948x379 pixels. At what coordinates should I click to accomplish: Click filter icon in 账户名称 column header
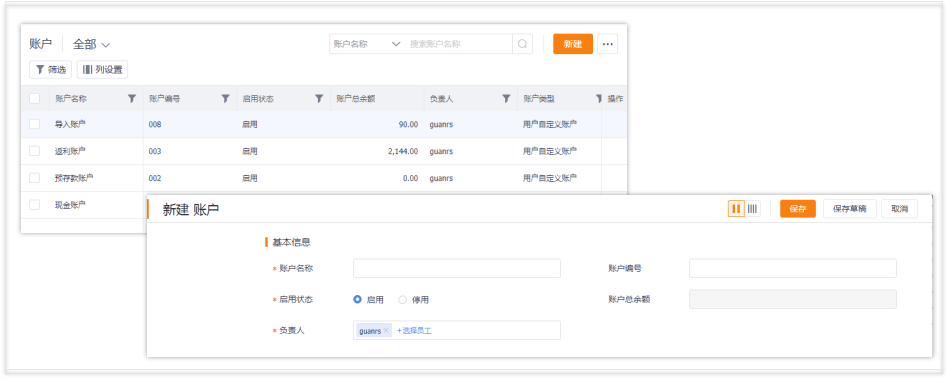pyautogui.click(x=132, y=99)
